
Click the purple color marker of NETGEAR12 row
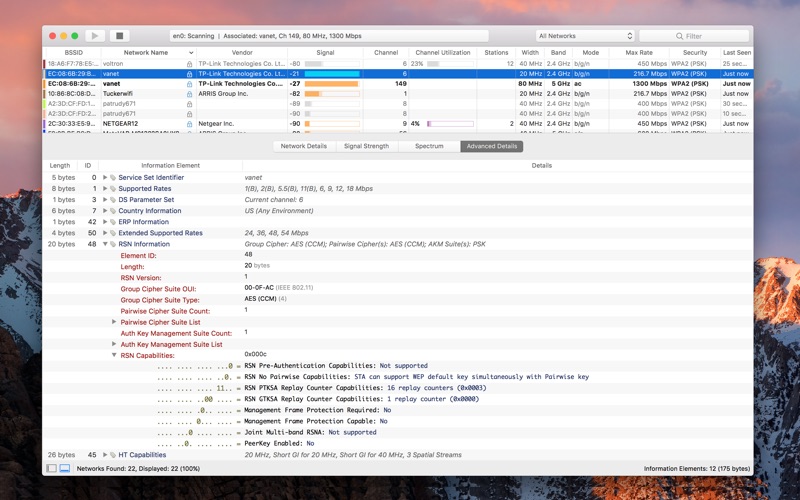pyautogui.click(x=44, y=123)
